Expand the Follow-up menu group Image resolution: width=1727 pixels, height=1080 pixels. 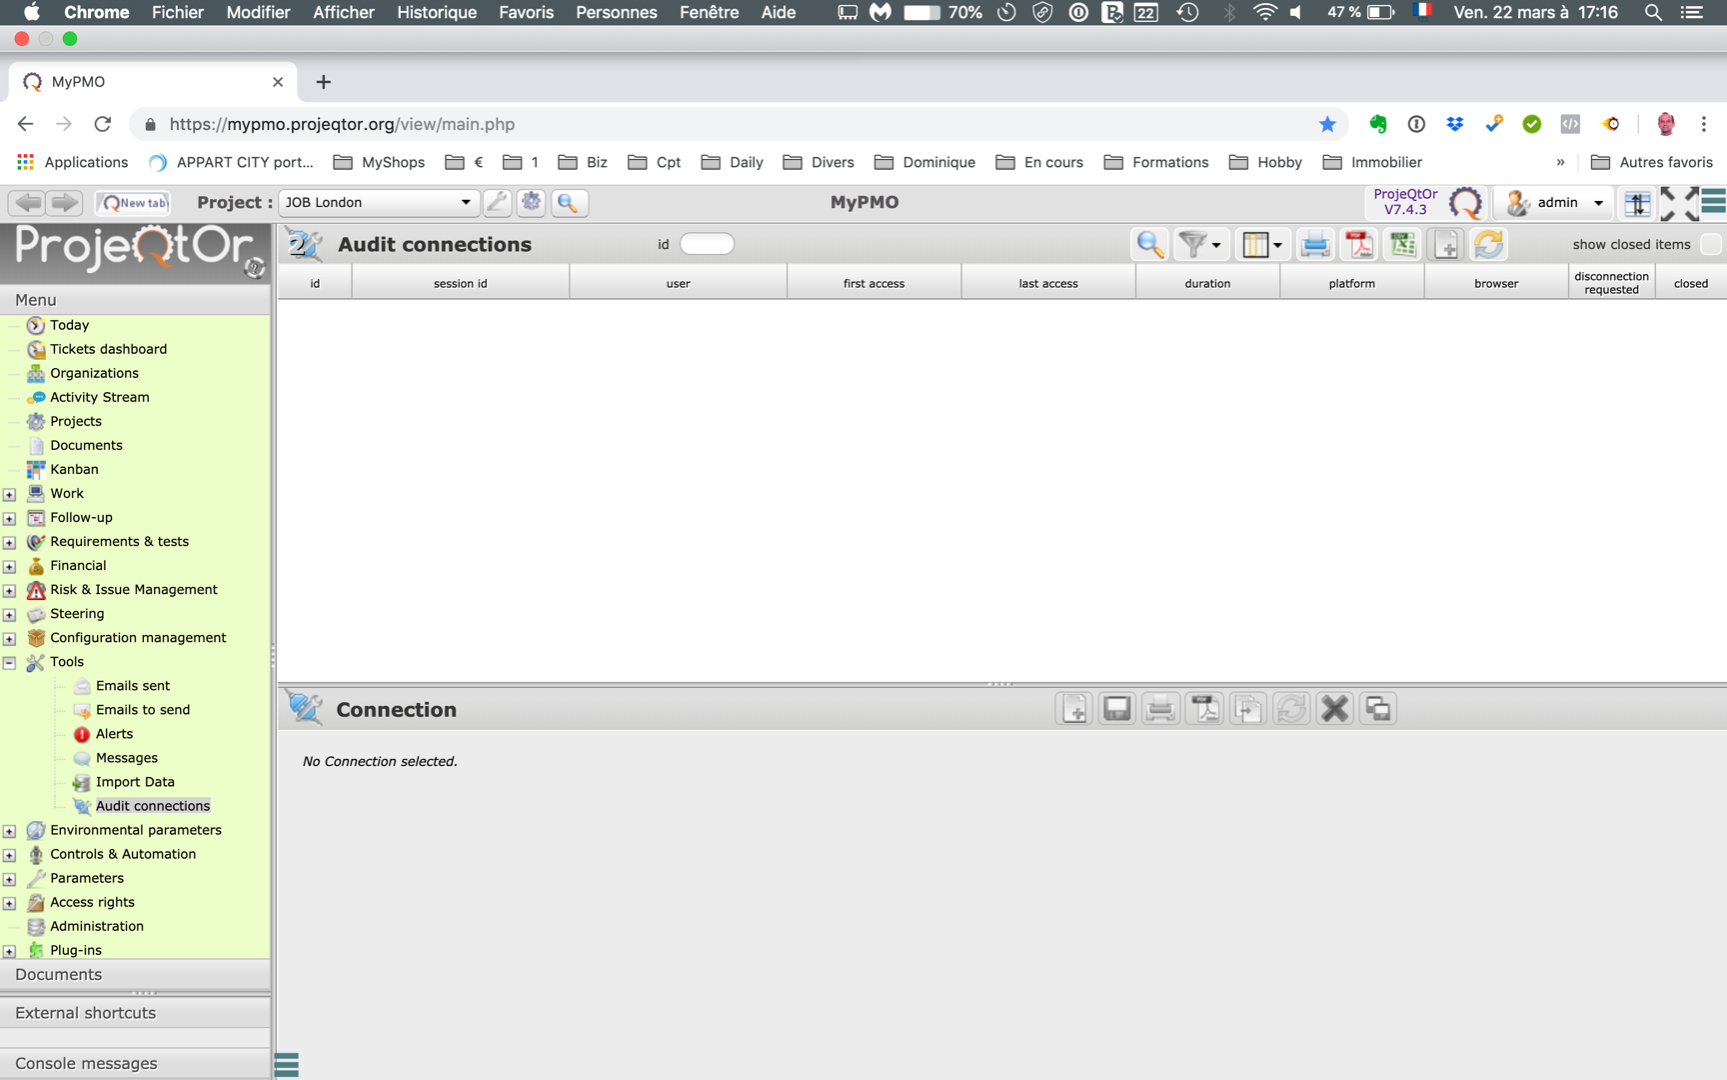[x=9, y=518]
